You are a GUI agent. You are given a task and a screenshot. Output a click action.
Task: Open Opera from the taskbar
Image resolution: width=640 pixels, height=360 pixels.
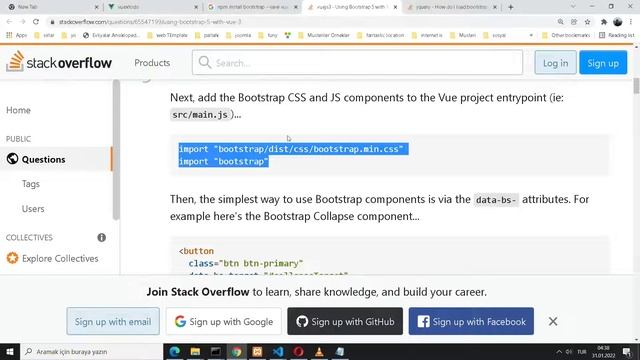(x=298, y=351)
